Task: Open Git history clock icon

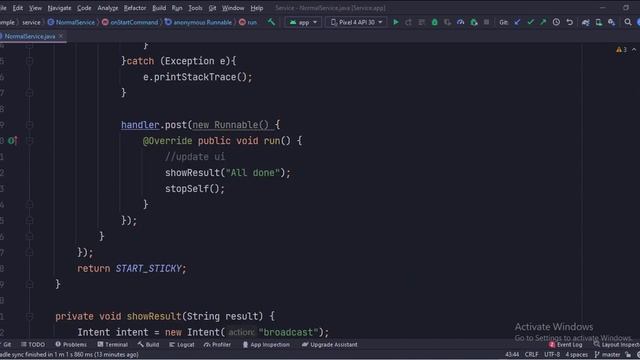Action: [556, 22]
